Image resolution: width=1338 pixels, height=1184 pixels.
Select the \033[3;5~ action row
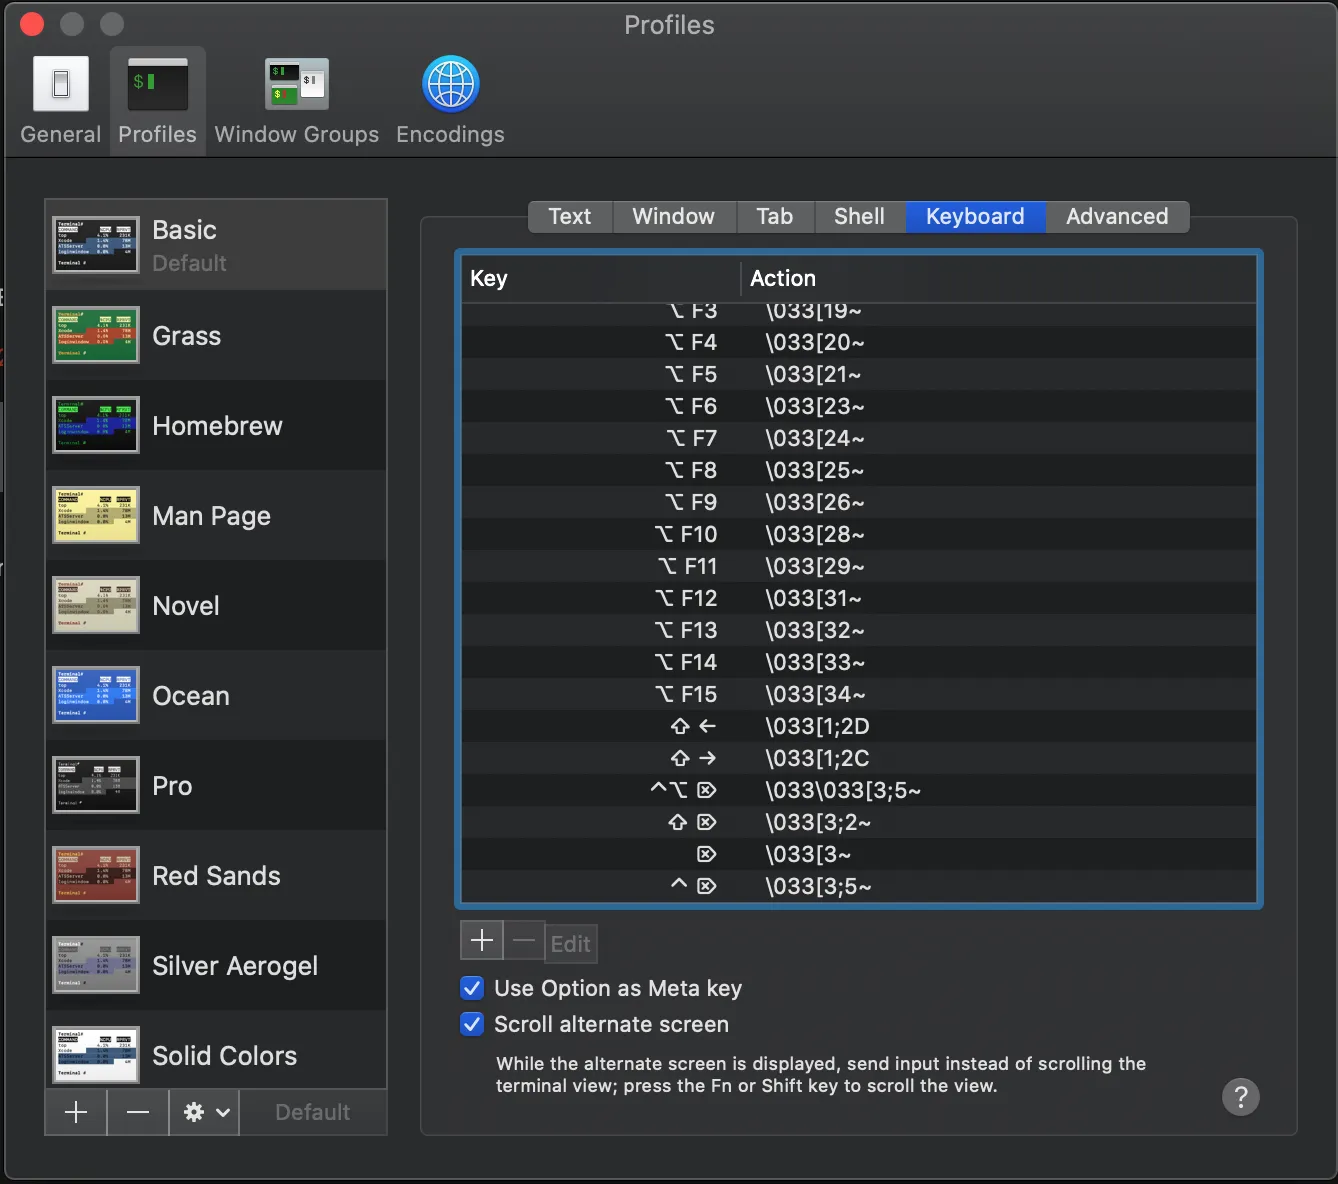pos(859,886)
